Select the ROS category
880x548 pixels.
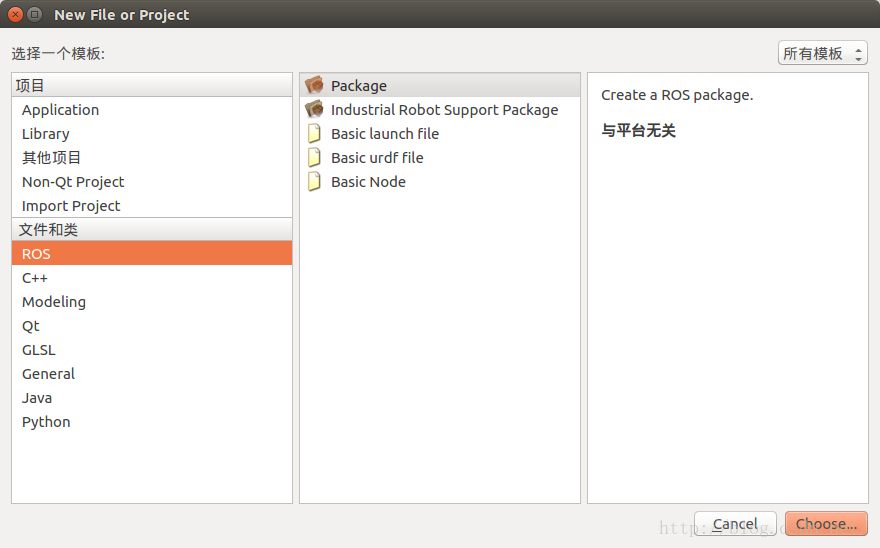click(152, 254)
